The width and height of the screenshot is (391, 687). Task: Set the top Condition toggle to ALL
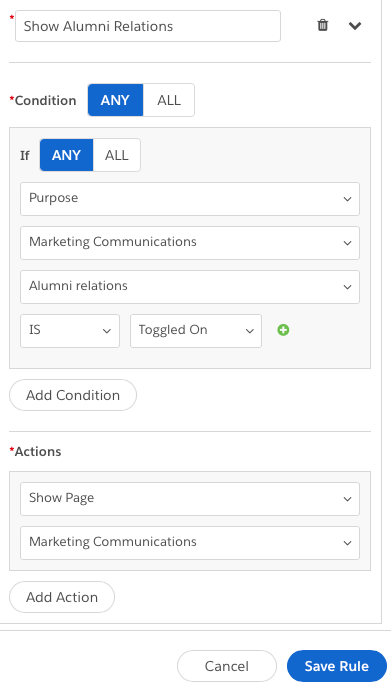[x=169, y=100]
